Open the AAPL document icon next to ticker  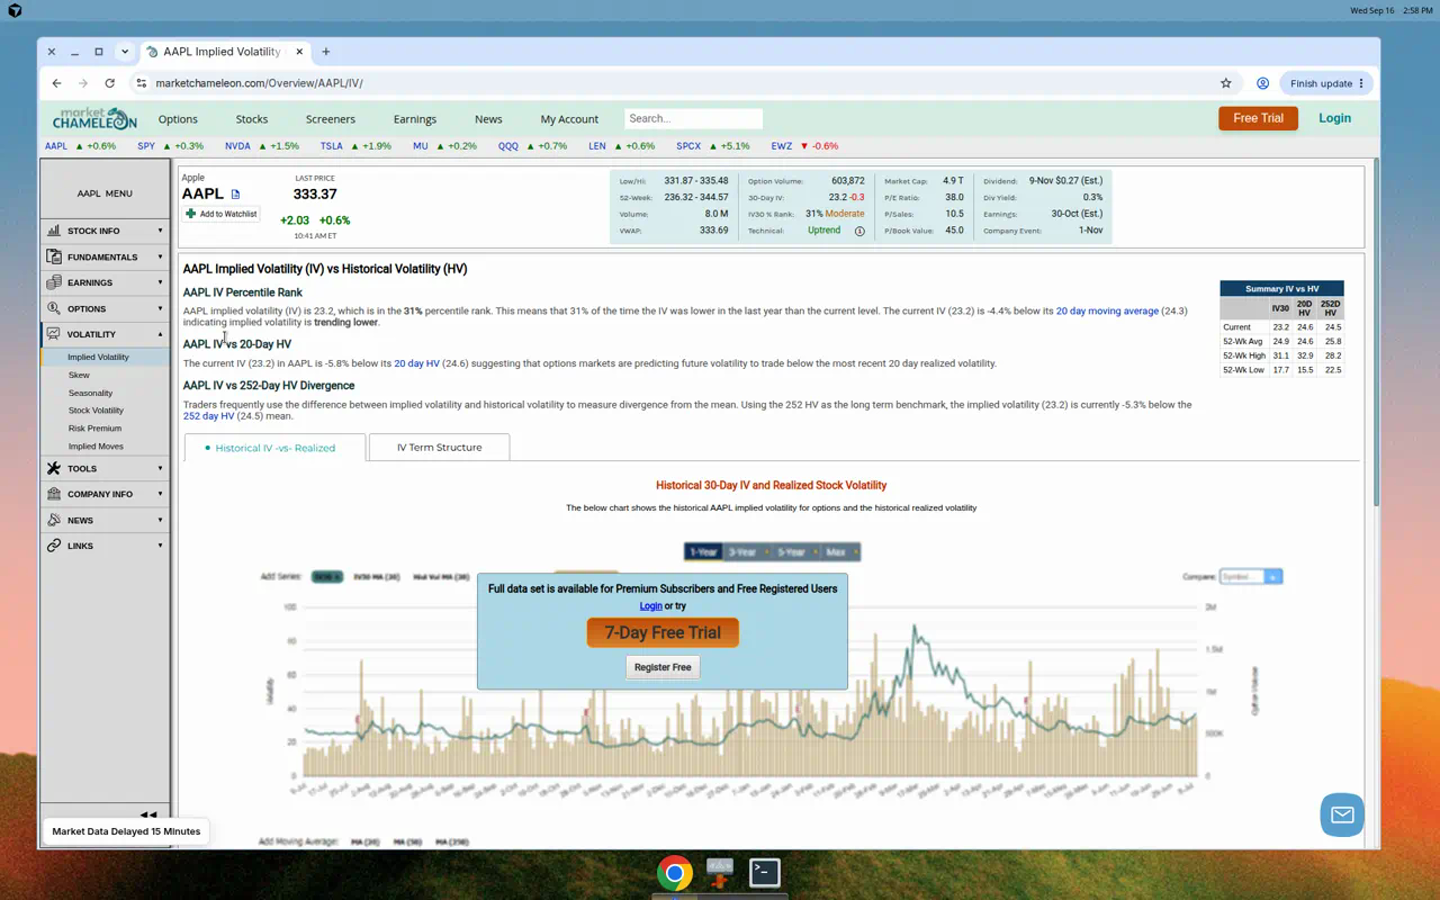tap(236, 194)
